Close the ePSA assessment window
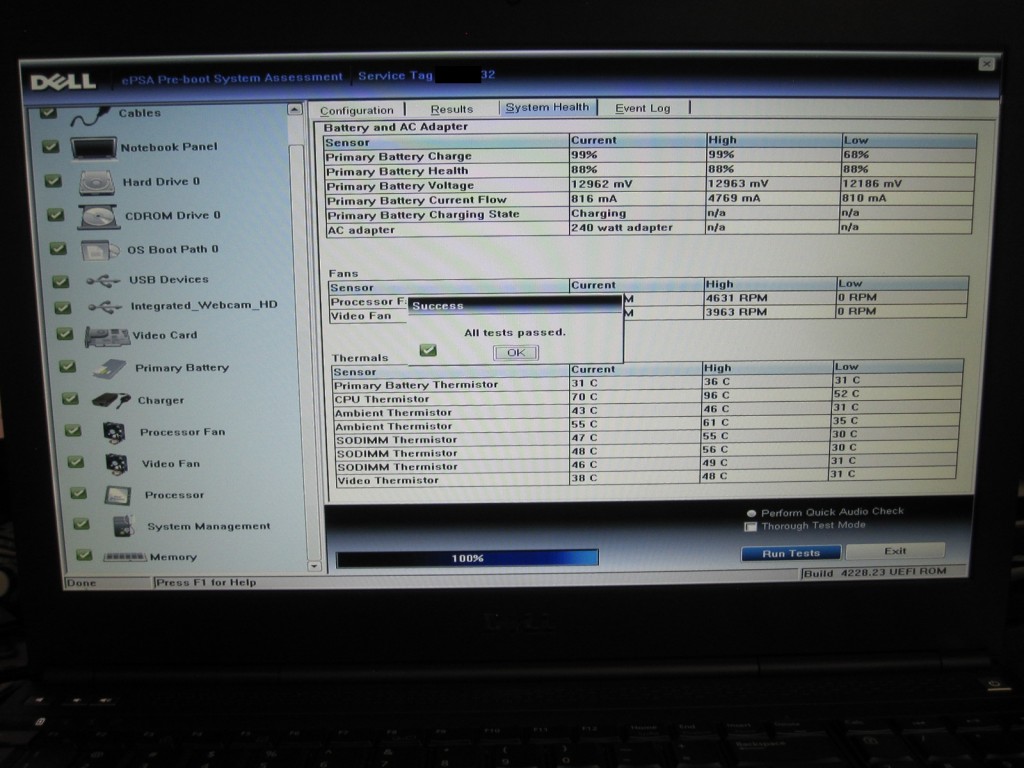 [987, 64]
